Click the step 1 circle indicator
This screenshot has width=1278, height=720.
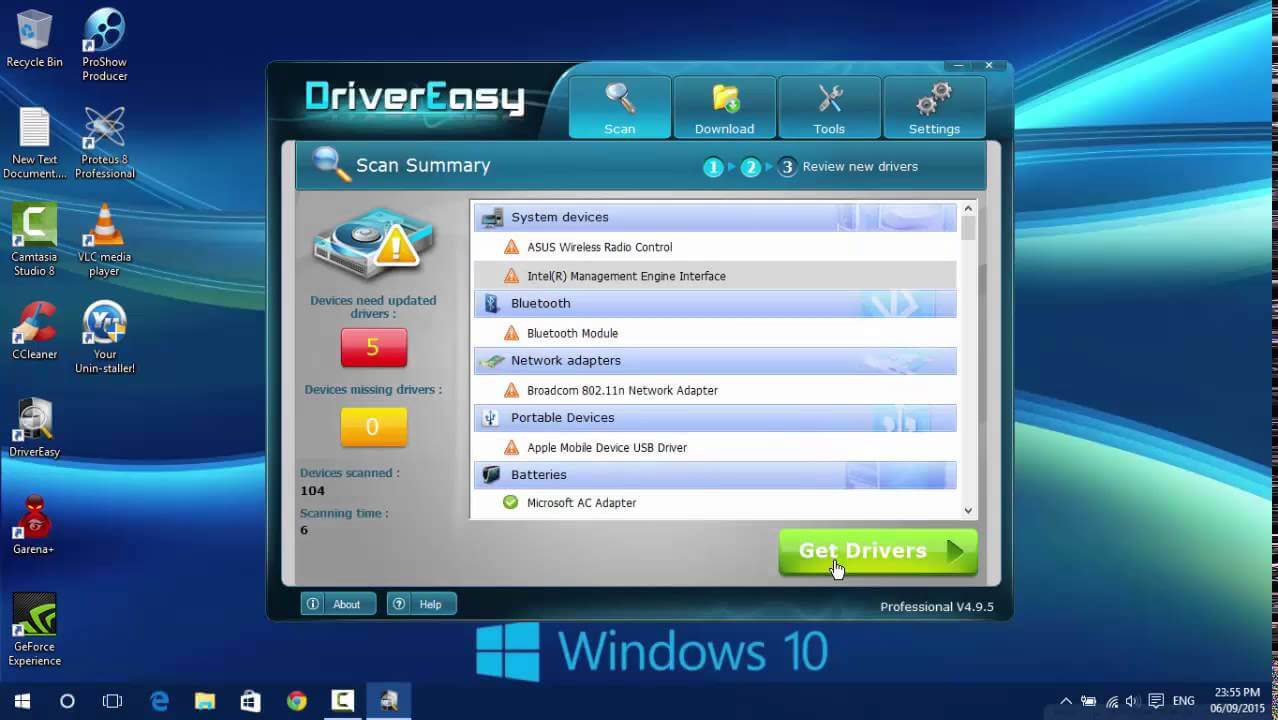click(713, 167)
